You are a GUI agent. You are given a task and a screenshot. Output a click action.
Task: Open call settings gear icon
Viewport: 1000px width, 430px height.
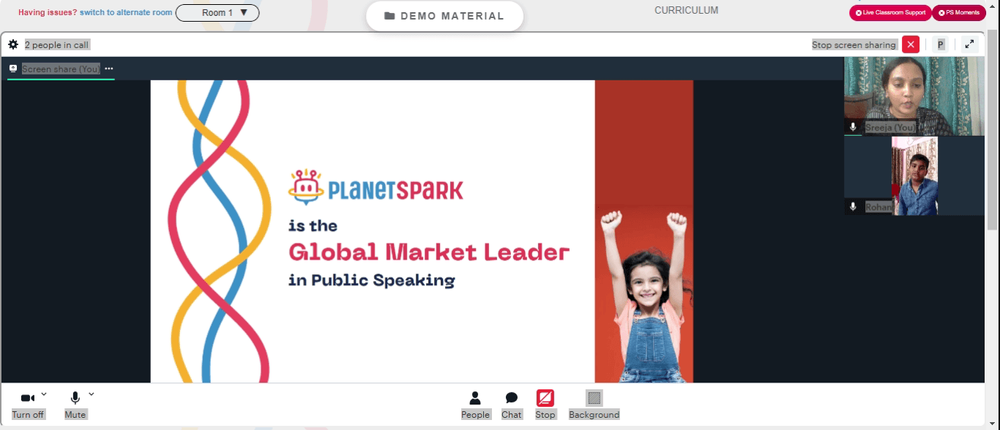(13, 45)
